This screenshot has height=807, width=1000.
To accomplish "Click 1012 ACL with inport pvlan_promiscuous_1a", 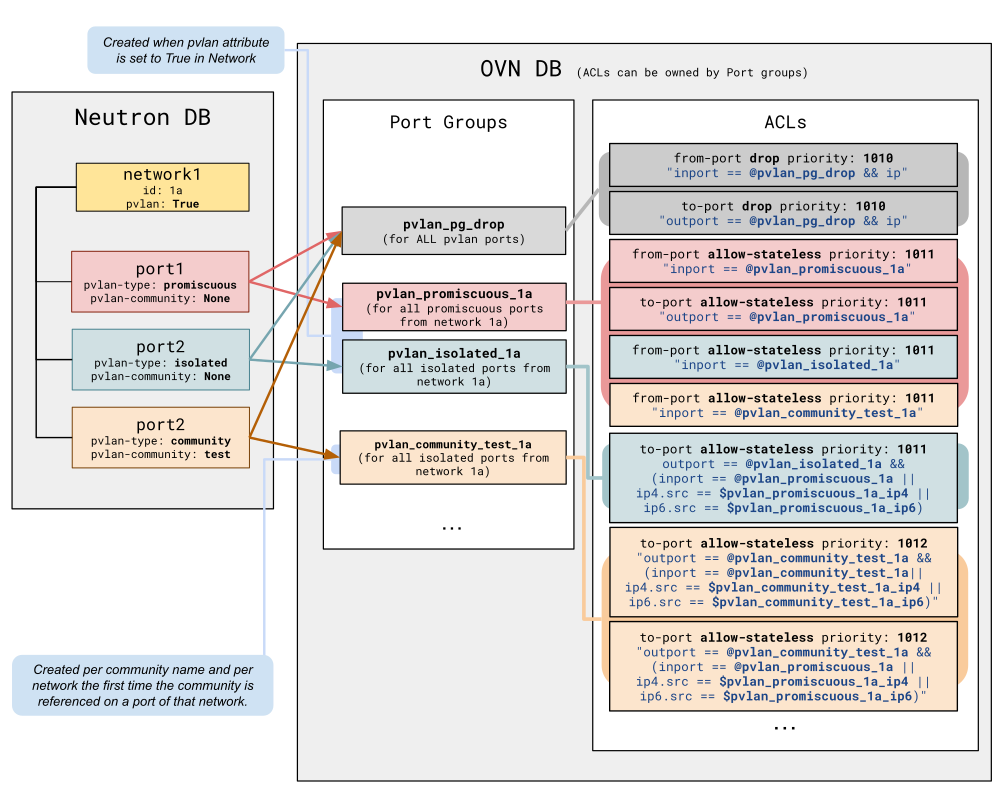I will point(783,666).
